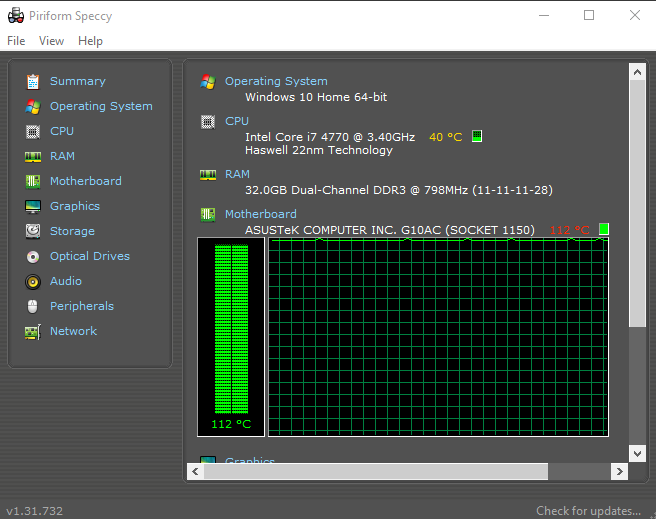Click the horizontal scrollbar right arrow
This screenshot has height=519, width=656.
click(x=619, y=472)
